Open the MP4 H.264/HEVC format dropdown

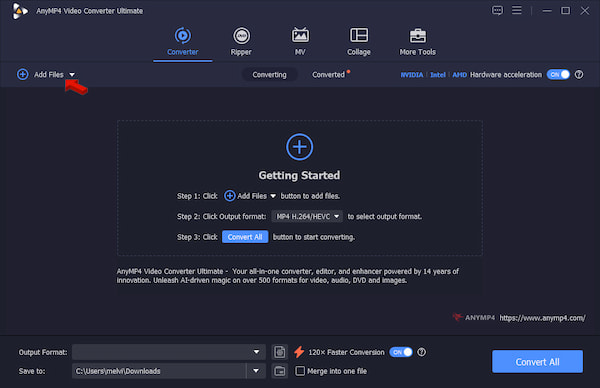pos(307,217)
